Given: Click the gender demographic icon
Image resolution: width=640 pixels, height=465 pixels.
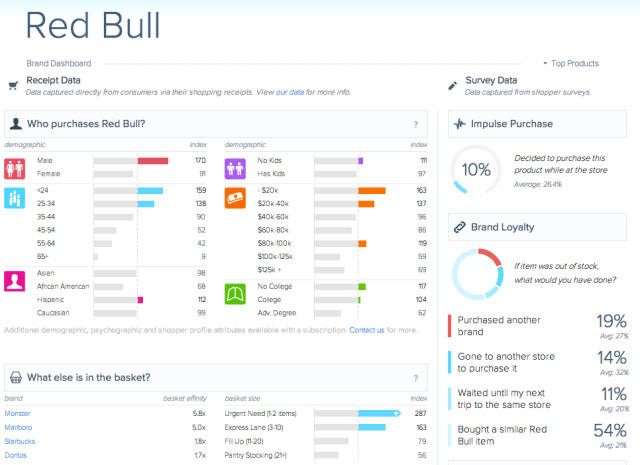Looking at the screenshot, I should tap(18, 166).
